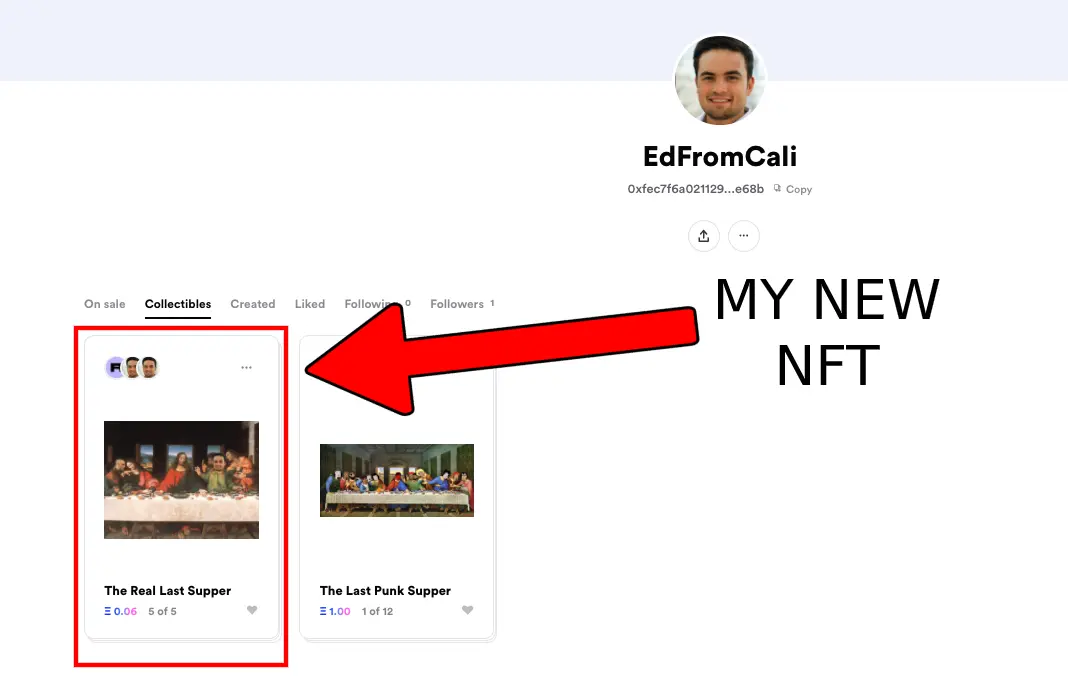Click the EdFromCali profile name
This screenshot has height=678, width=1068.
click(x=720, y=156)
